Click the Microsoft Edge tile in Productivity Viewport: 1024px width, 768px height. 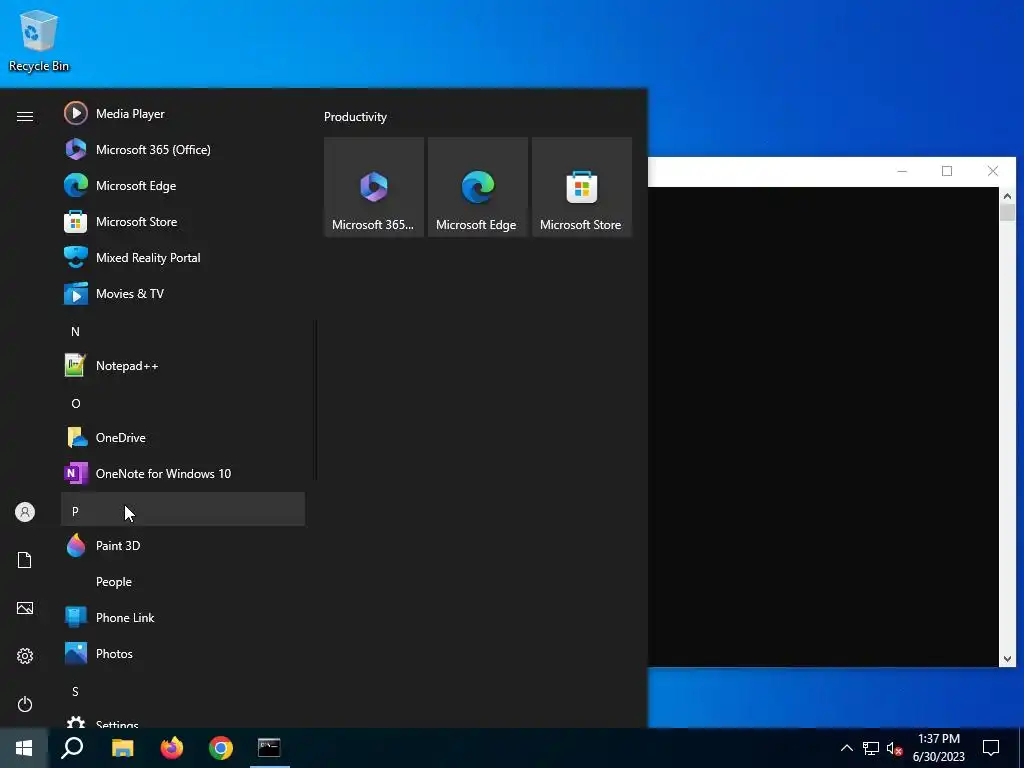pyautogui.click(x=477, y=187)
